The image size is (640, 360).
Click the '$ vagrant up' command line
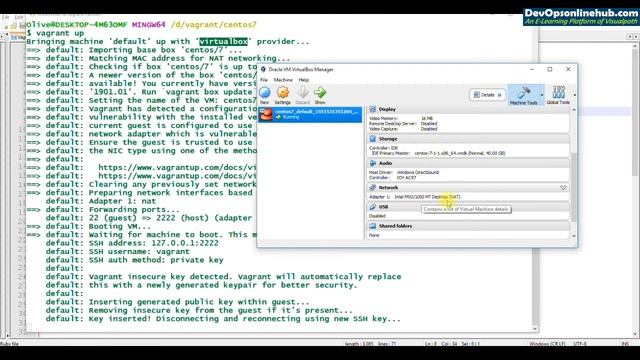tap(55, 33)
